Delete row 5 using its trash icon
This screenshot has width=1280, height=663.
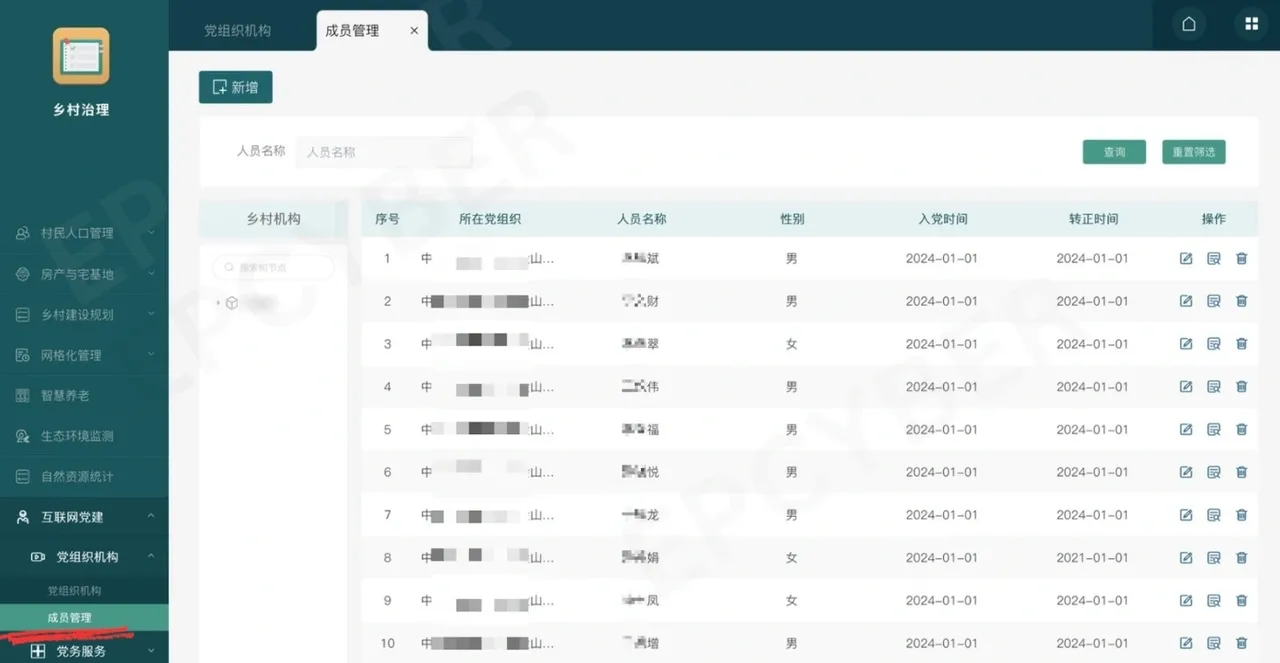(1241, 430)
